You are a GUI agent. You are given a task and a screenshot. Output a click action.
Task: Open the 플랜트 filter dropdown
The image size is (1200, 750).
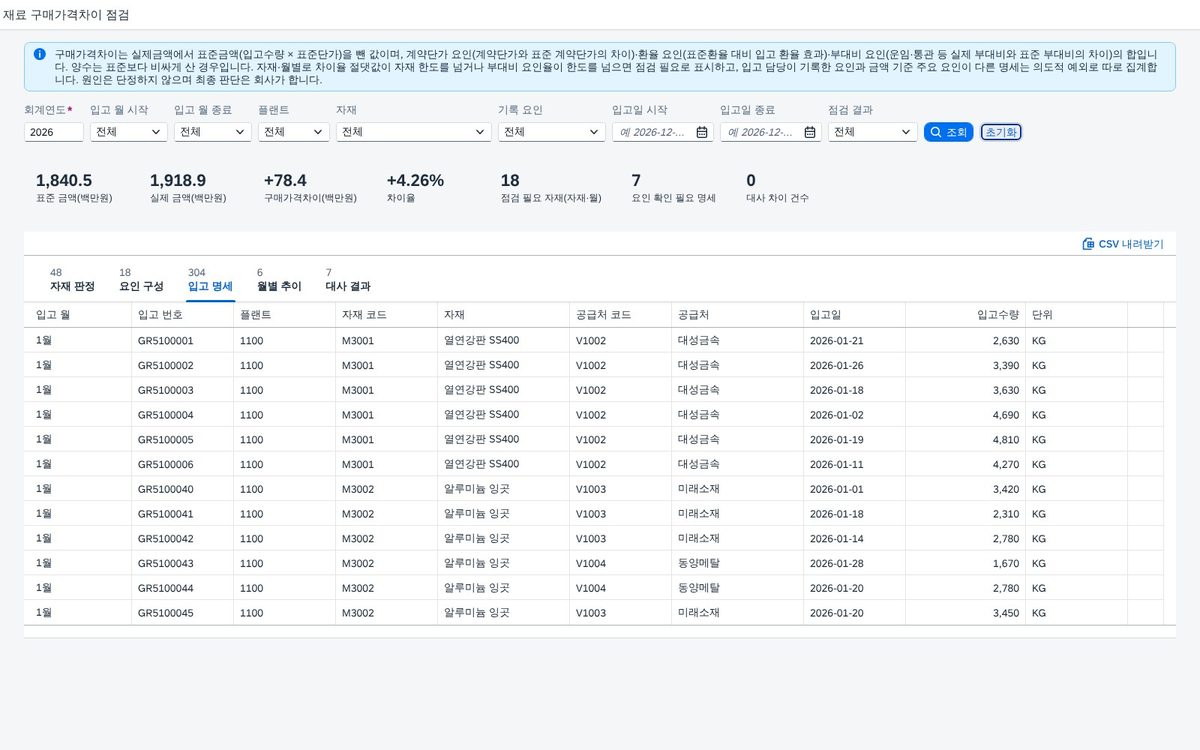pyautogui.click(x=294, y=132)
